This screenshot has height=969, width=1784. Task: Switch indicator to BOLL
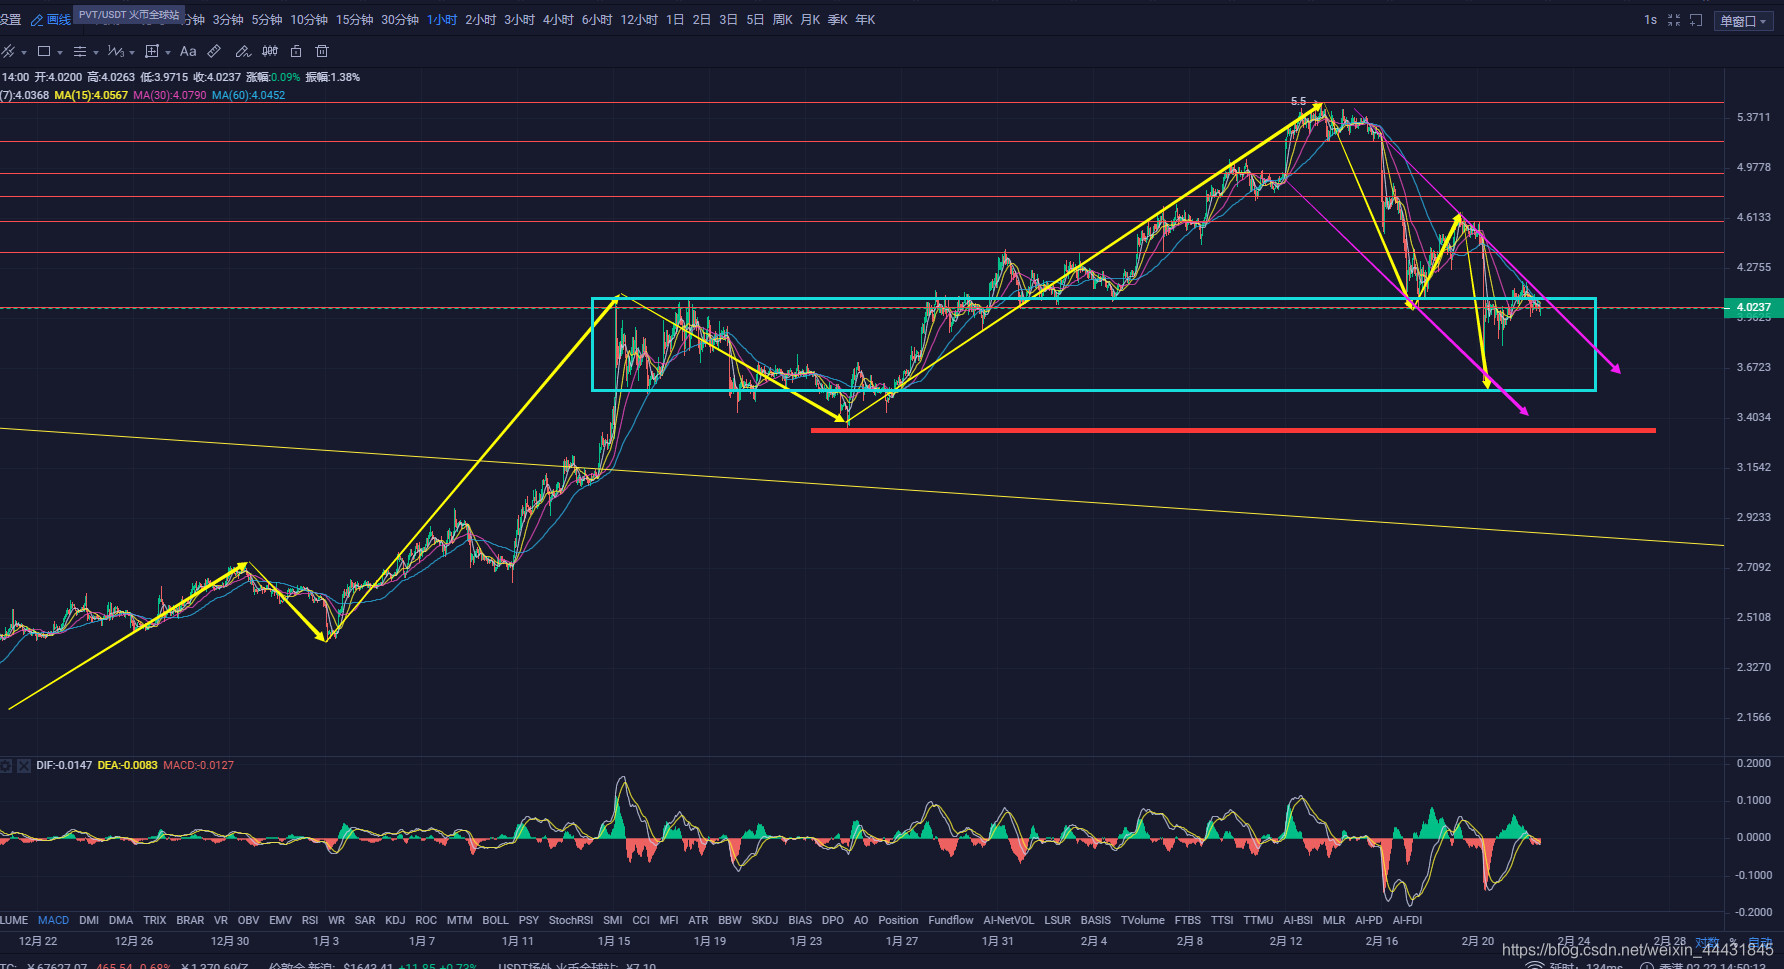pos(495,920)
